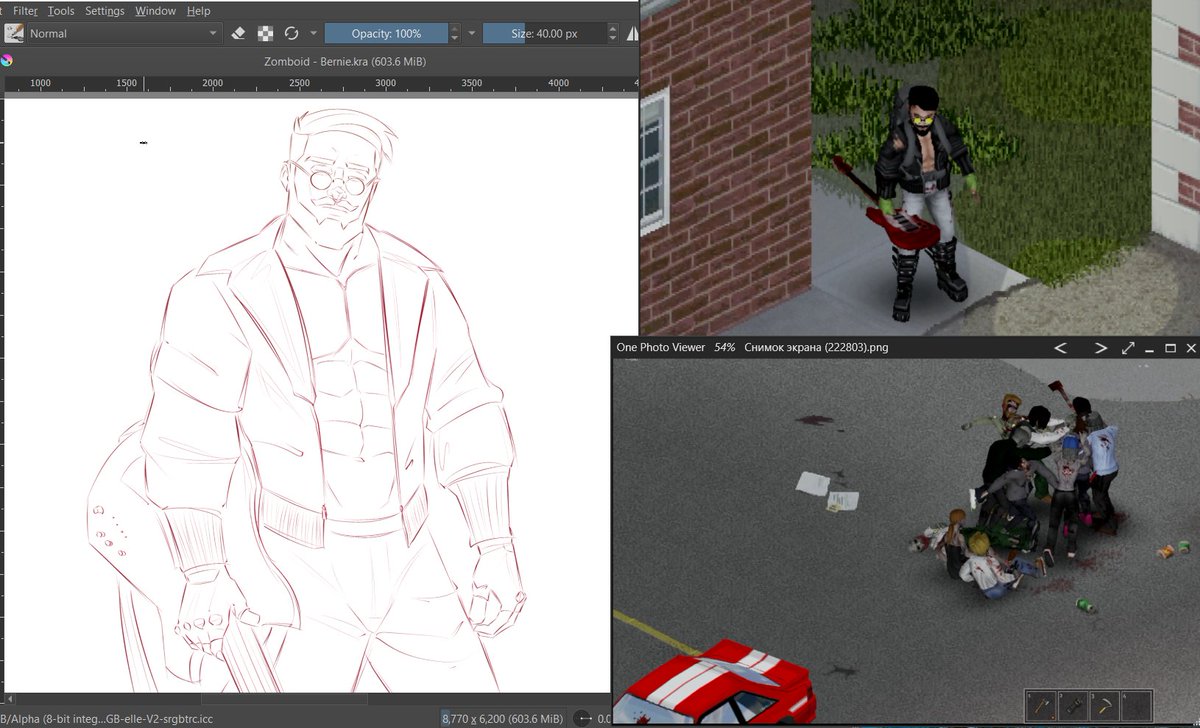The height and width of the screenshot is (728, 1200).
Task: Close the One Photo Viewer window
Action: 1190,347
